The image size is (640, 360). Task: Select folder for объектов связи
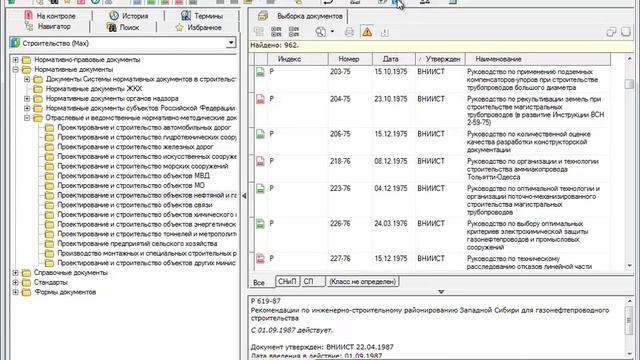(x=135, y=205)
